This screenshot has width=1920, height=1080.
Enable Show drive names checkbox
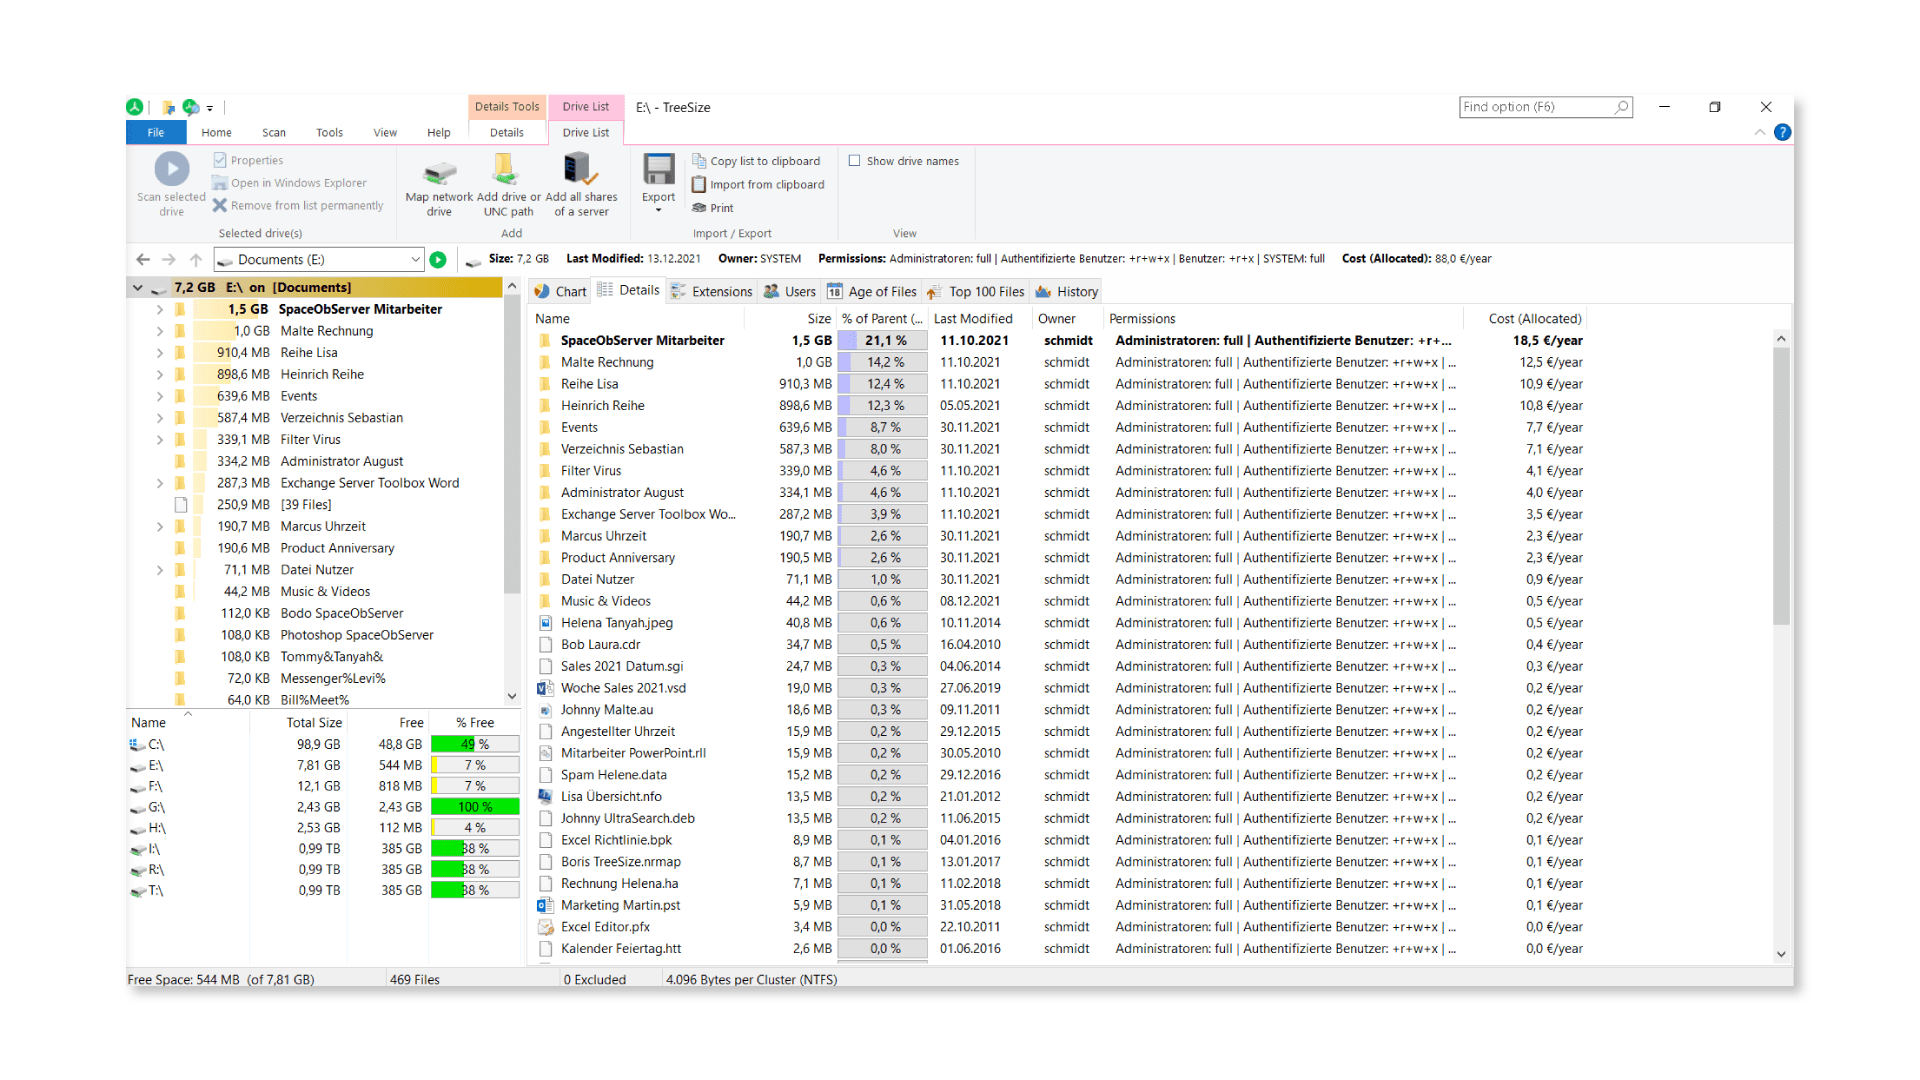click(x=855, y=161)
